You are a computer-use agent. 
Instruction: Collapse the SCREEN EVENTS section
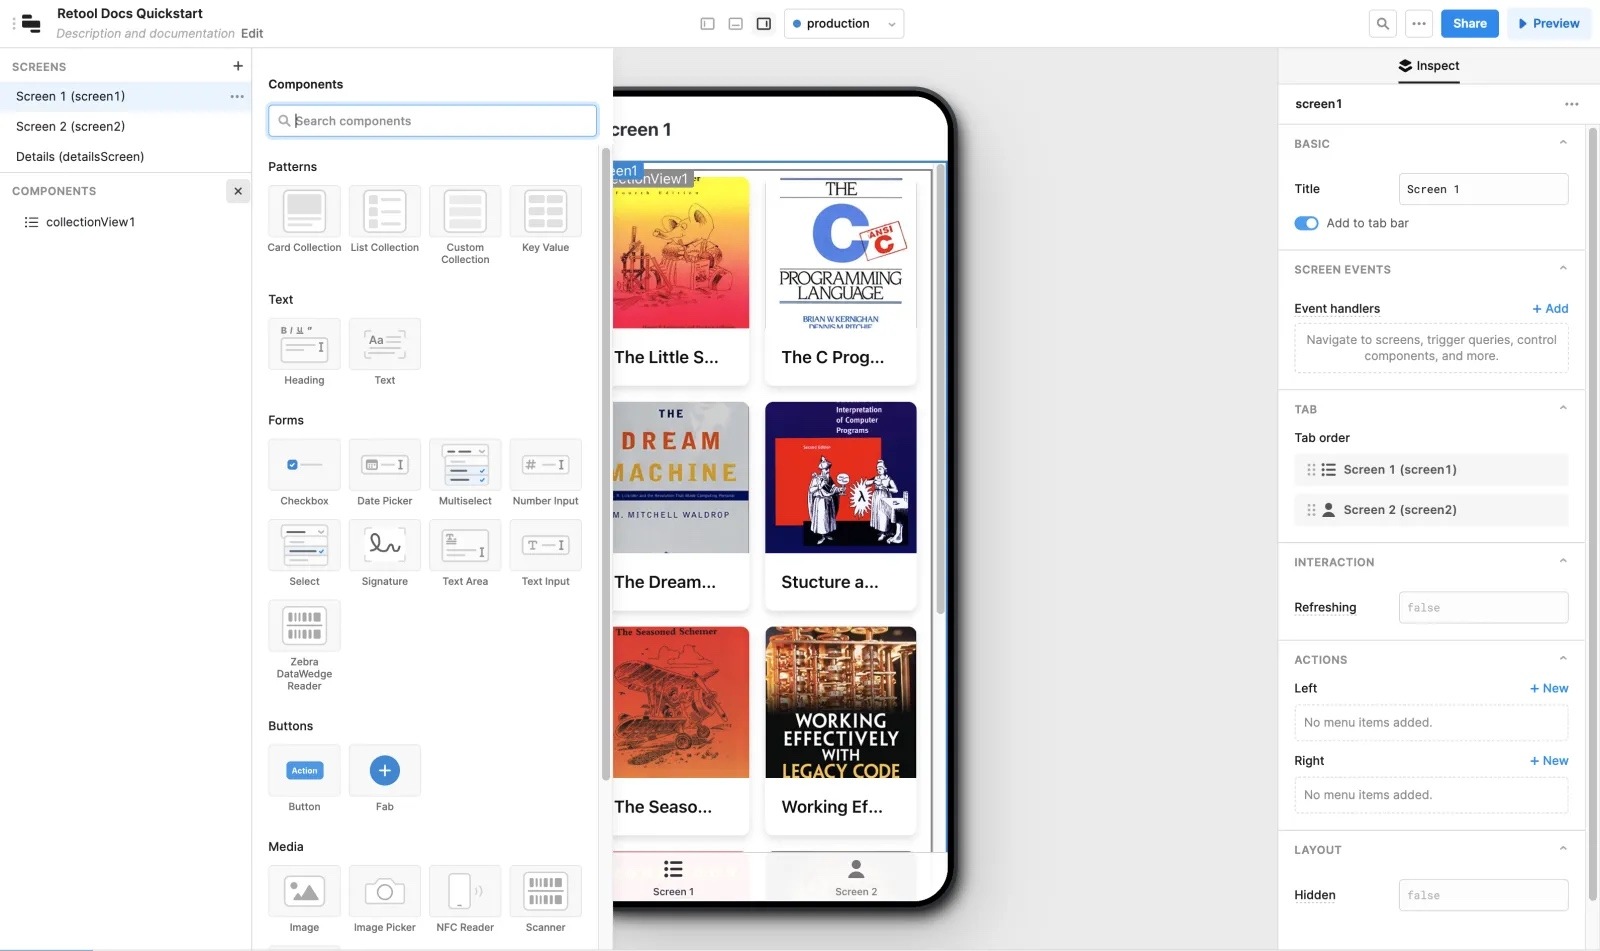coord(1562,269)
